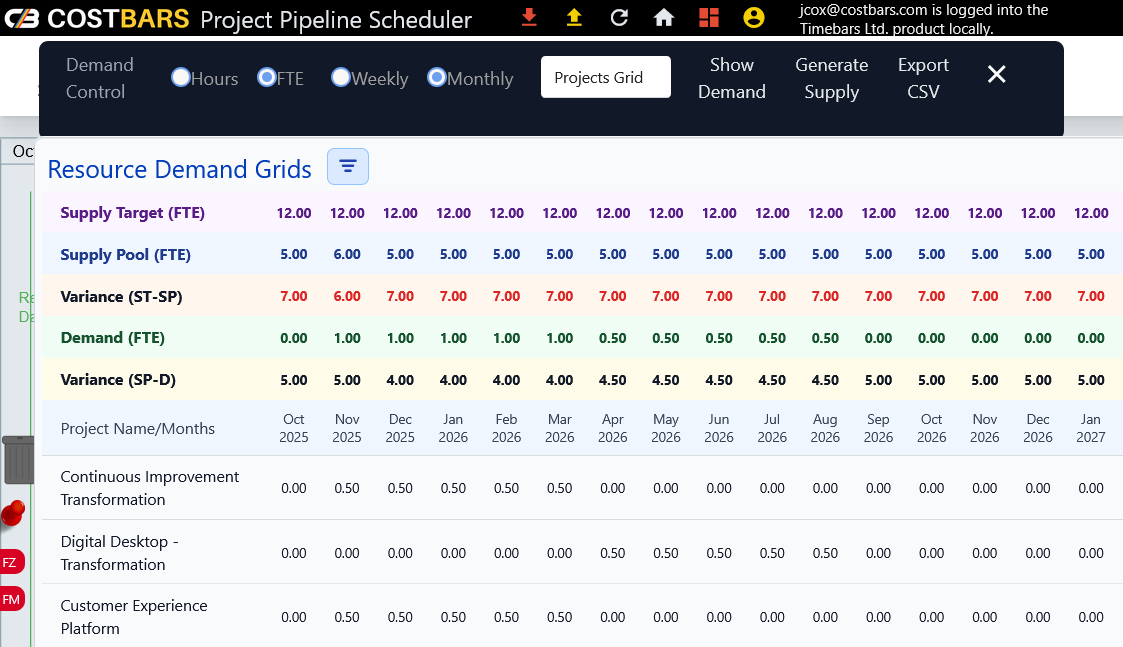Click the filter icon beside Resource Demand Grids
This screenshot has height=647, width=1123.
(x=348, y=166)
